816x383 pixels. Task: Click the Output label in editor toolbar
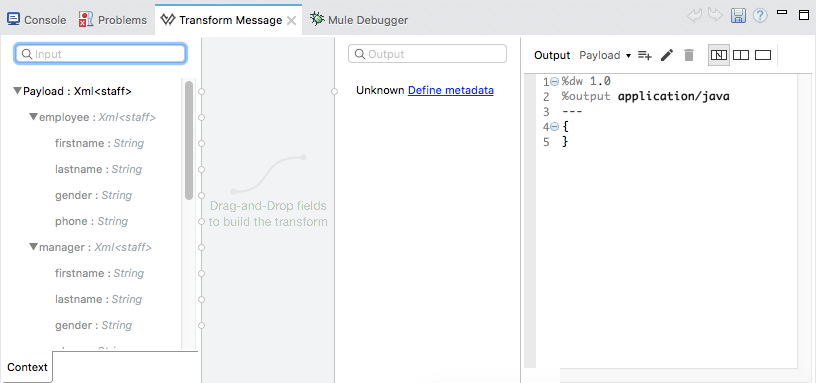pyautogui.click(x=552, y=55)
